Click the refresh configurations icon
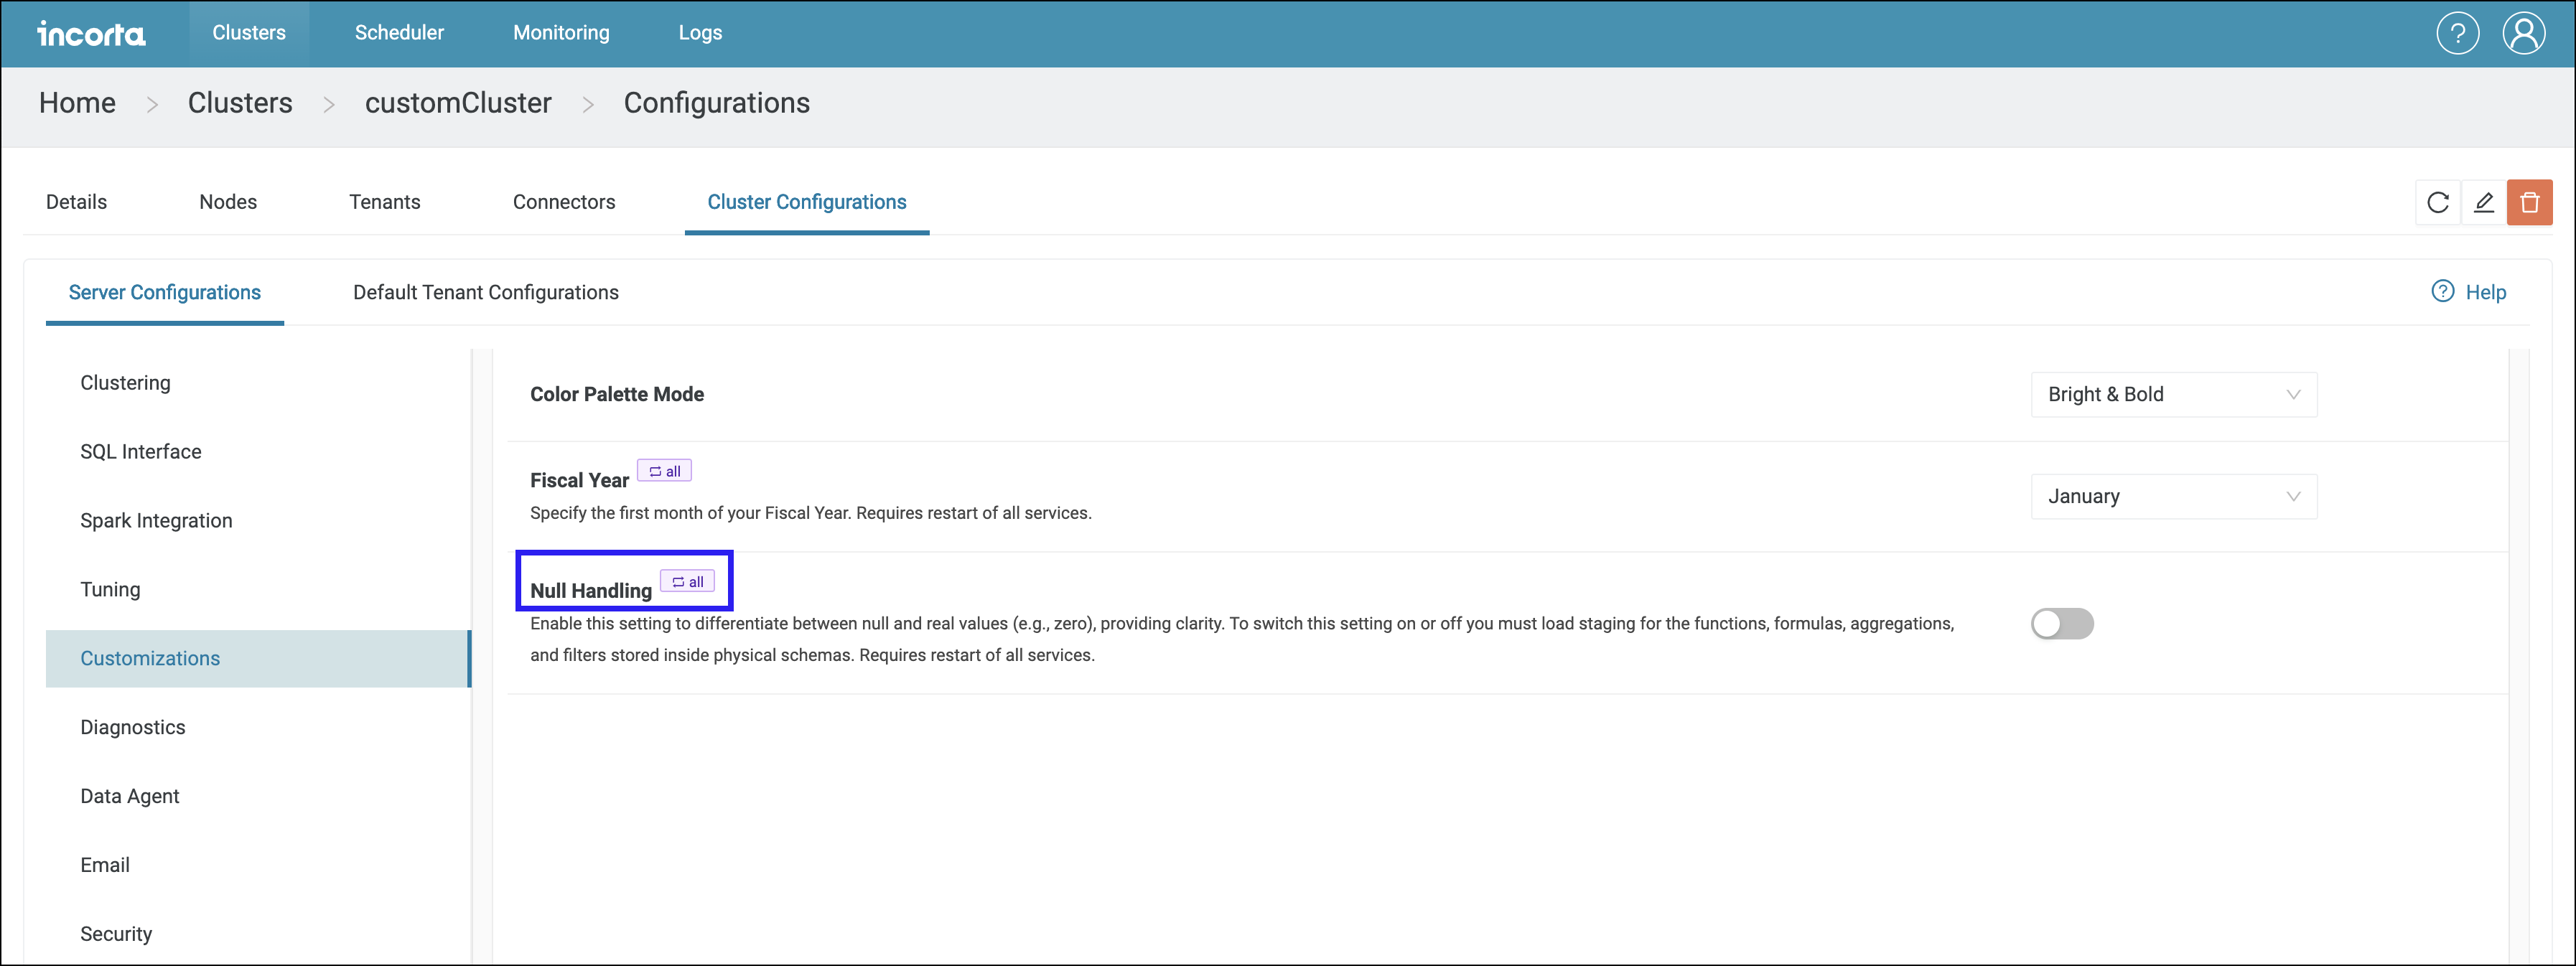The width and height of the screenshot is (2576, 966). [x=2438, y=203]
